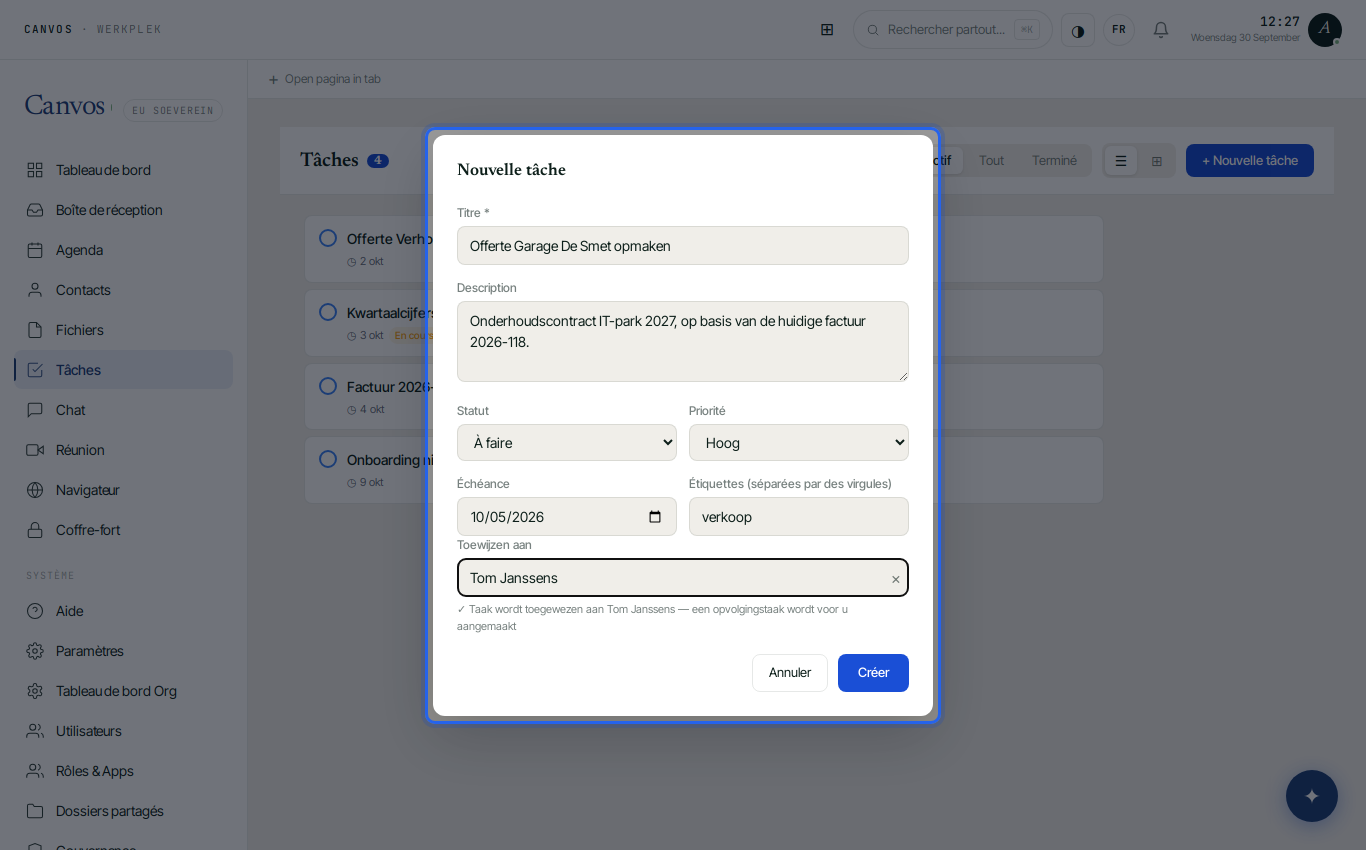The image size is (1366, 850).
Task: Open the apps grid icon in top bar
Action: pyautogui.click(x=827, y=30)
